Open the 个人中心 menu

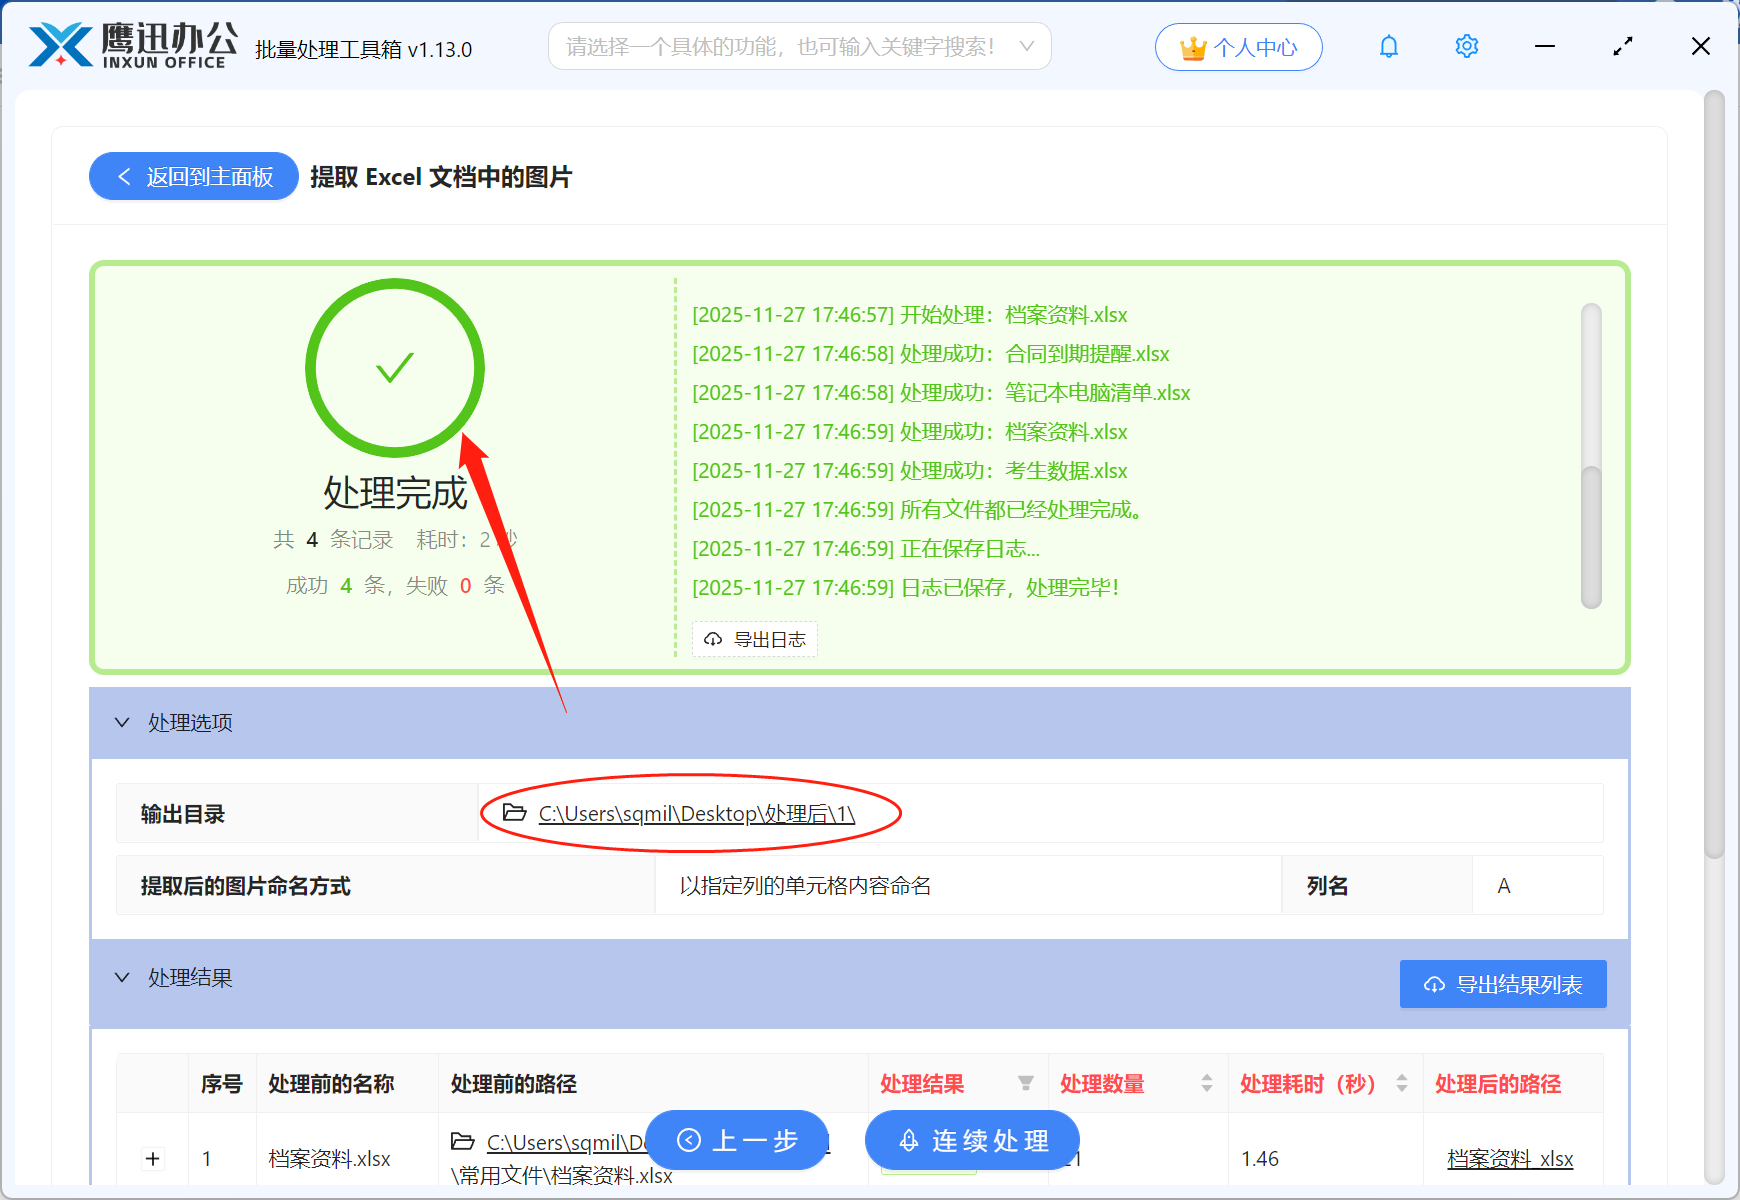click(1238, 46)
